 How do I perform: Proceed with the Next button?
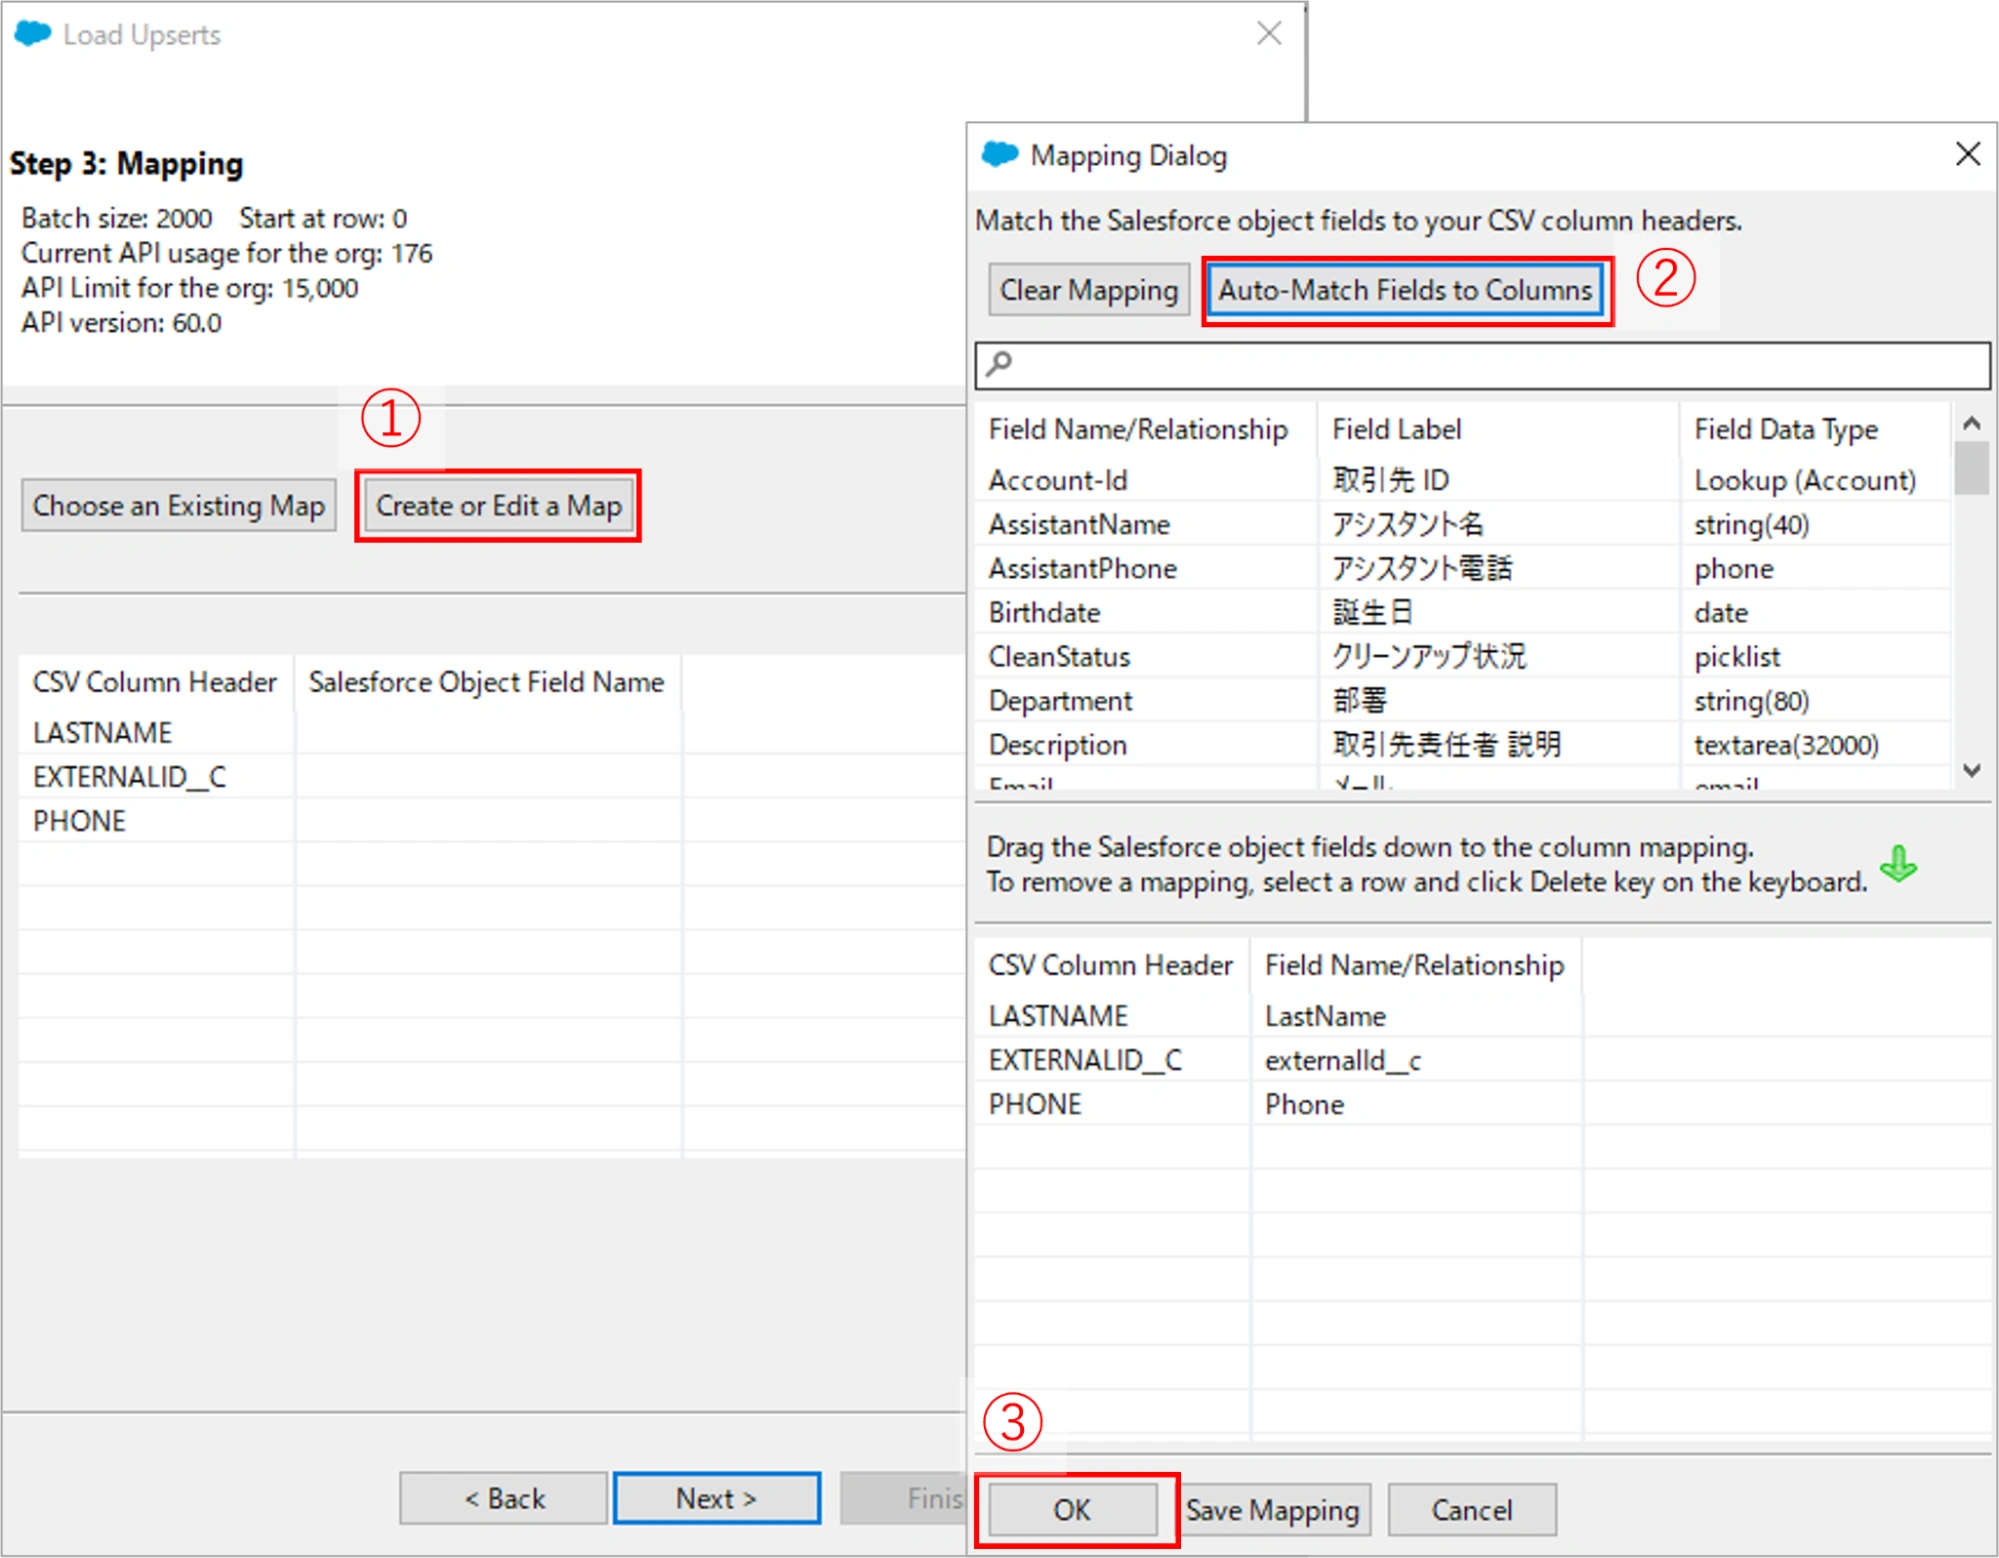click(717, 1498)
